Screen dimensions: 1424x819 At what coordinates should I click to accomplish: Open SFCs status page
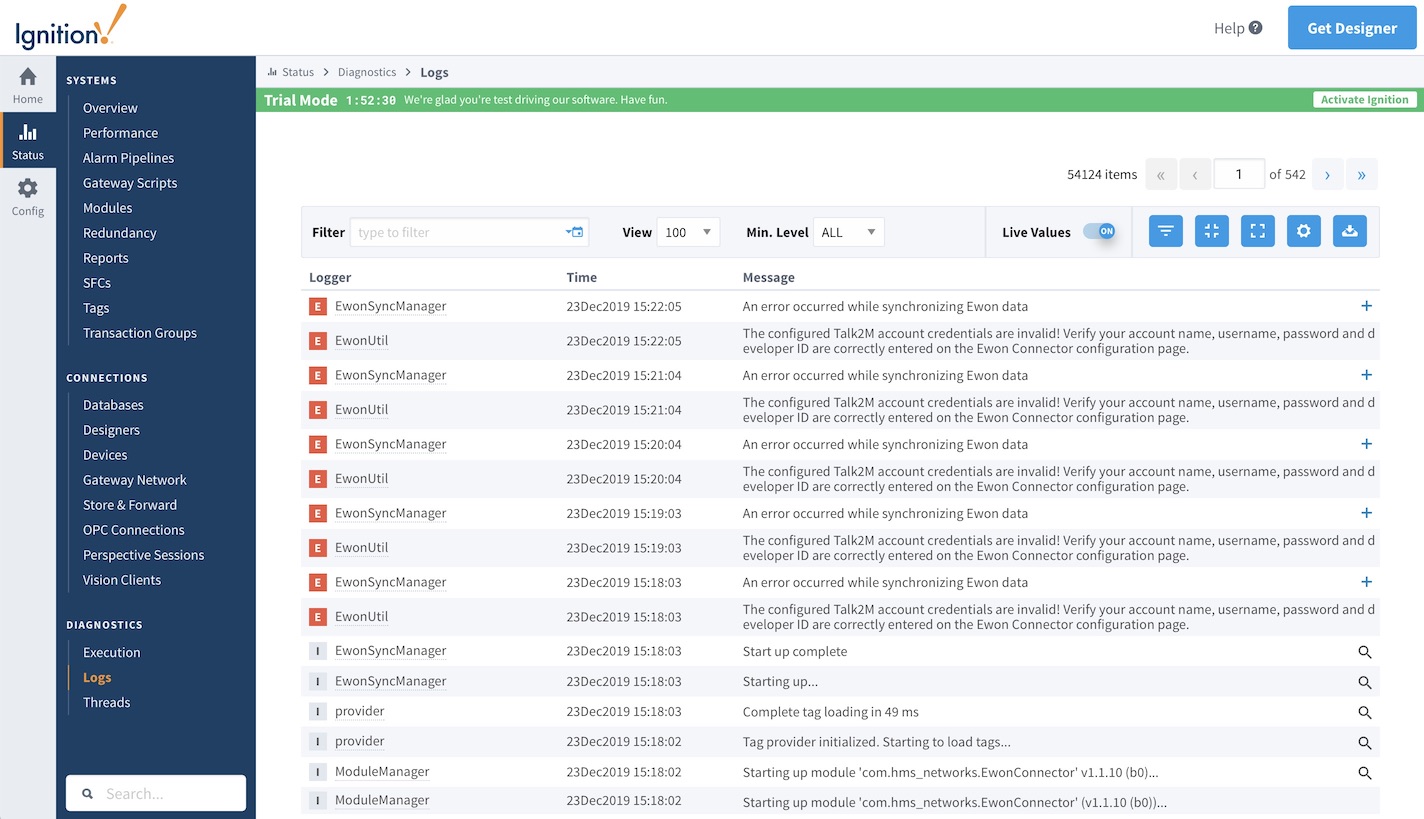(x=97, y=283)
